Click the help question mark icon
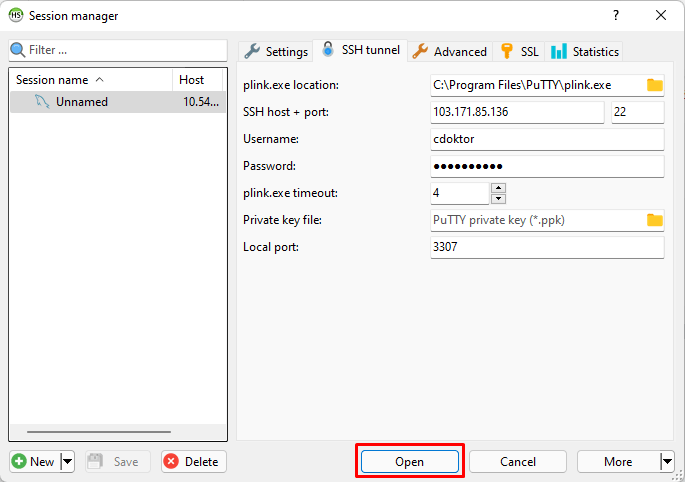 615,15
